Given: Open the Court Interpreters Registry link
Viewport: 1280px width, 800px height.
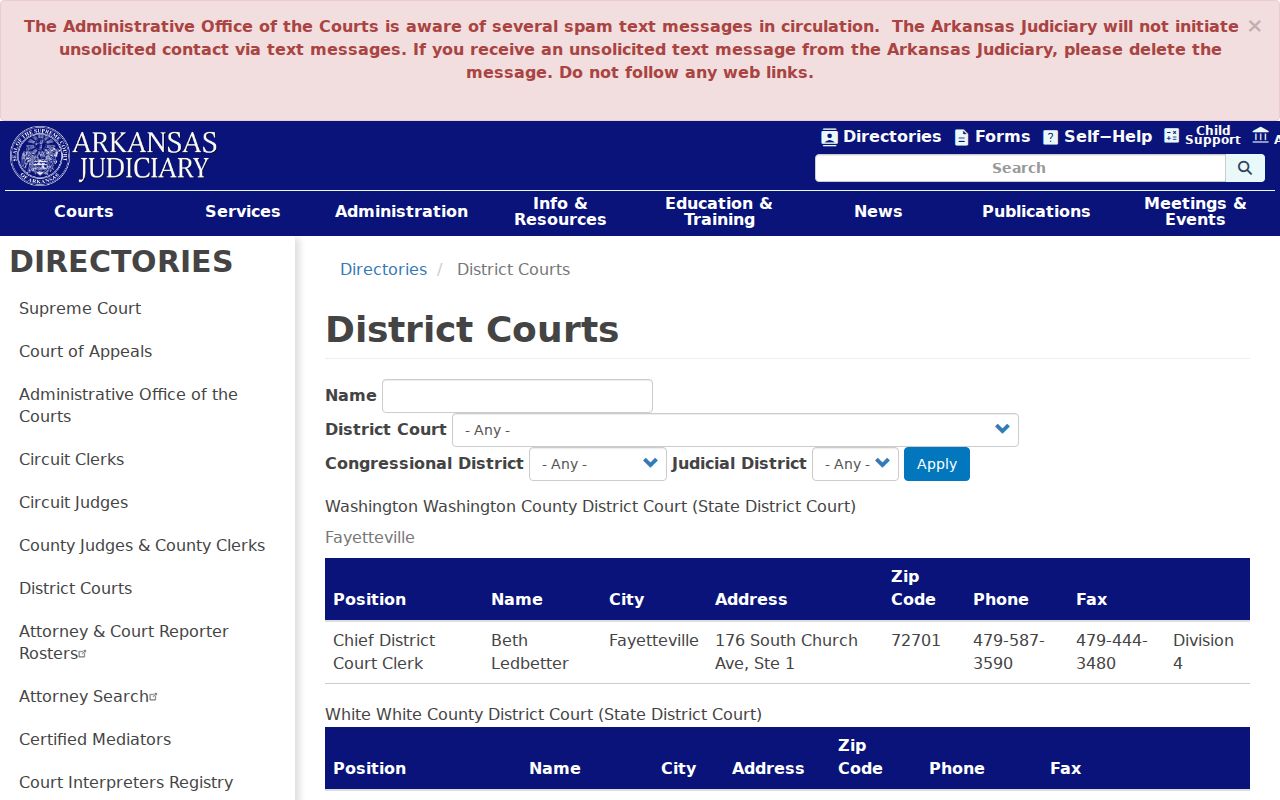Looking at the screenshot, I should [126, 782].
